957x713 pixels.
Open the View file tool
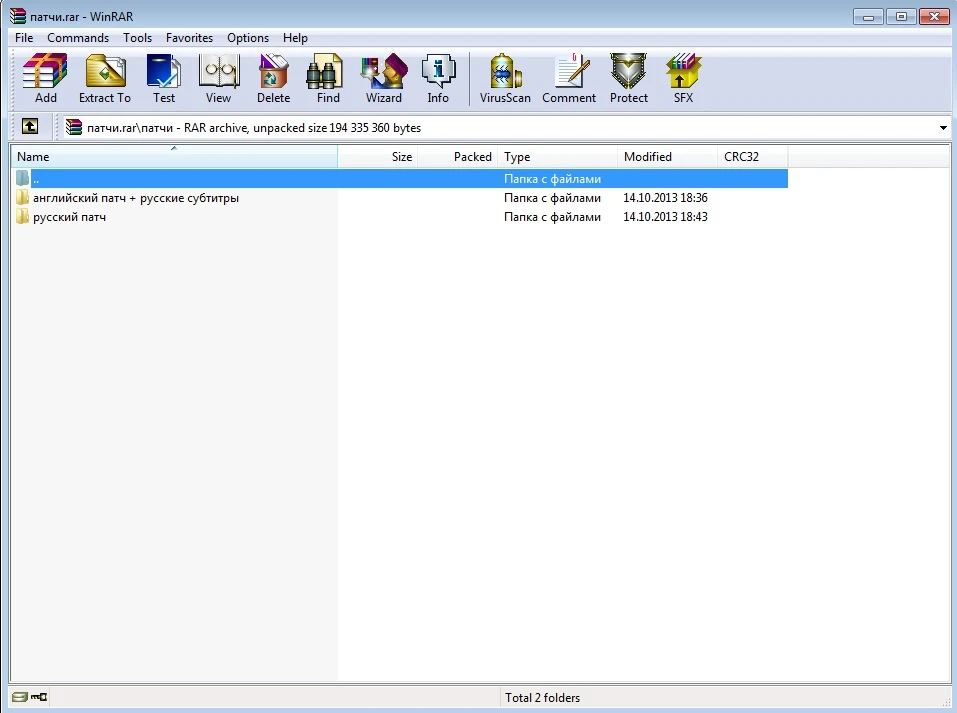coord(218,78)
